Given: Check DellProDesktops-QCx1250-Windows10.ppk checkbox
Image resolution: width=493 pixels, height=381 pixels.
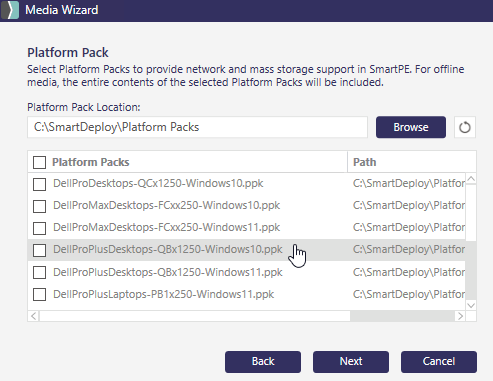Looking at the screenshot, I should point(39,184).
